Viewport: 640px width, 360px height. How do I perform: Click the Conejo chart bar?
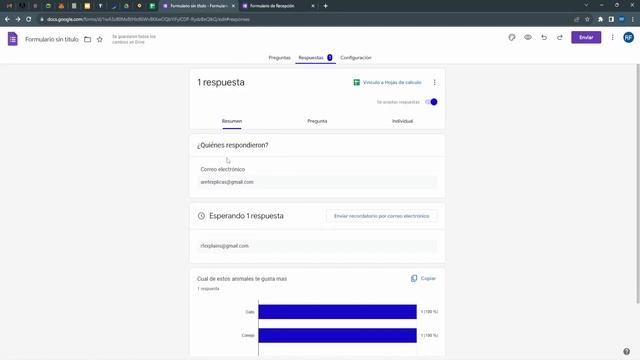[338, 336]
